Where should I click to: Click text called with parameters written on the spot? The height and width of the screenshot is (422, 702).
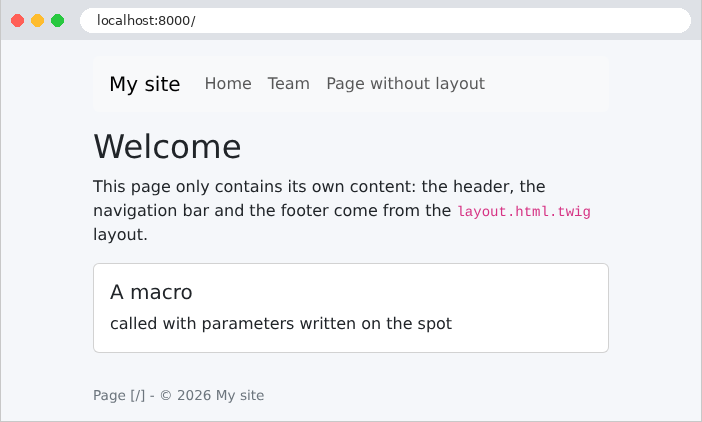pyautogui.click(x=281, y=324)
